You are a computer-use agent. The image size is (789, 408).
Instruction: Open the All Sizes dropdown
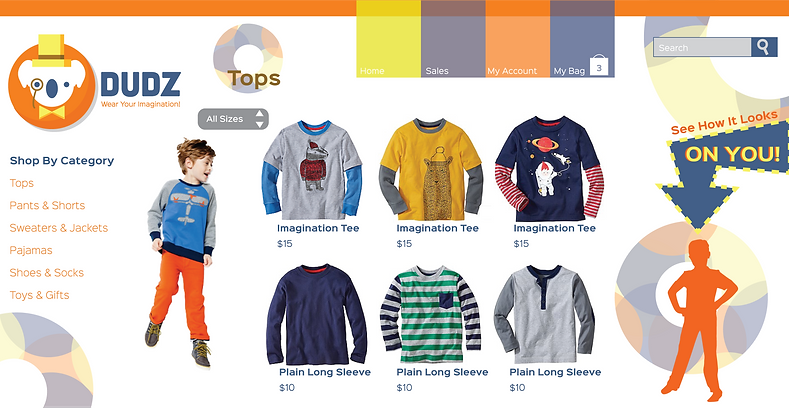tap(233, 119)
